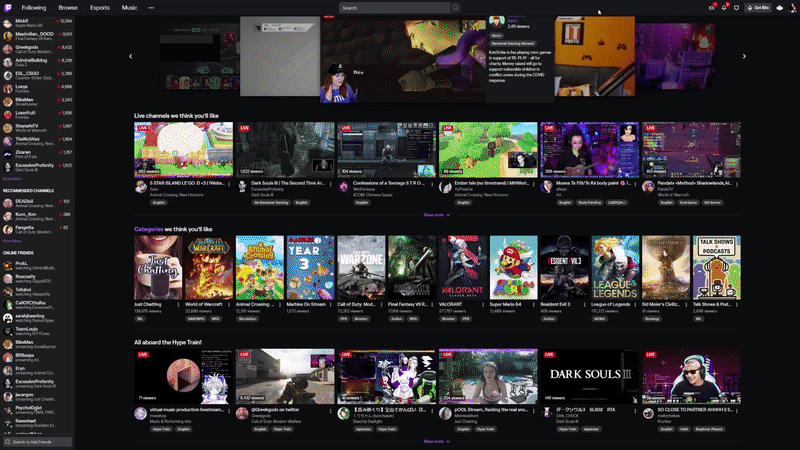Click the Twitch logo home icon
The width and height of the screenshot is (800, 450).
[x=8, y=8]
